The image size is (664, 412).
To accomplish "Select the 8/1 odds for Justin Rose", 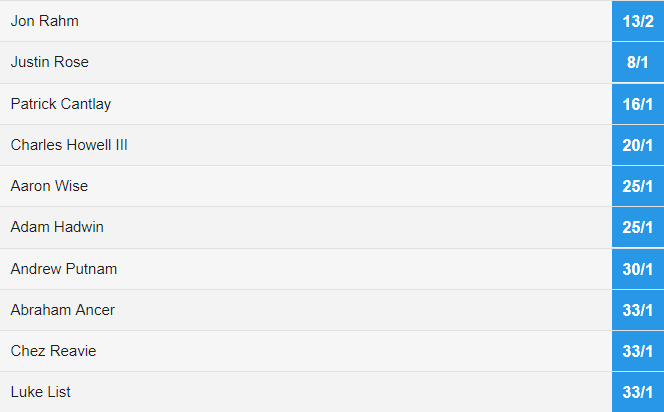I will click(637, 62).
